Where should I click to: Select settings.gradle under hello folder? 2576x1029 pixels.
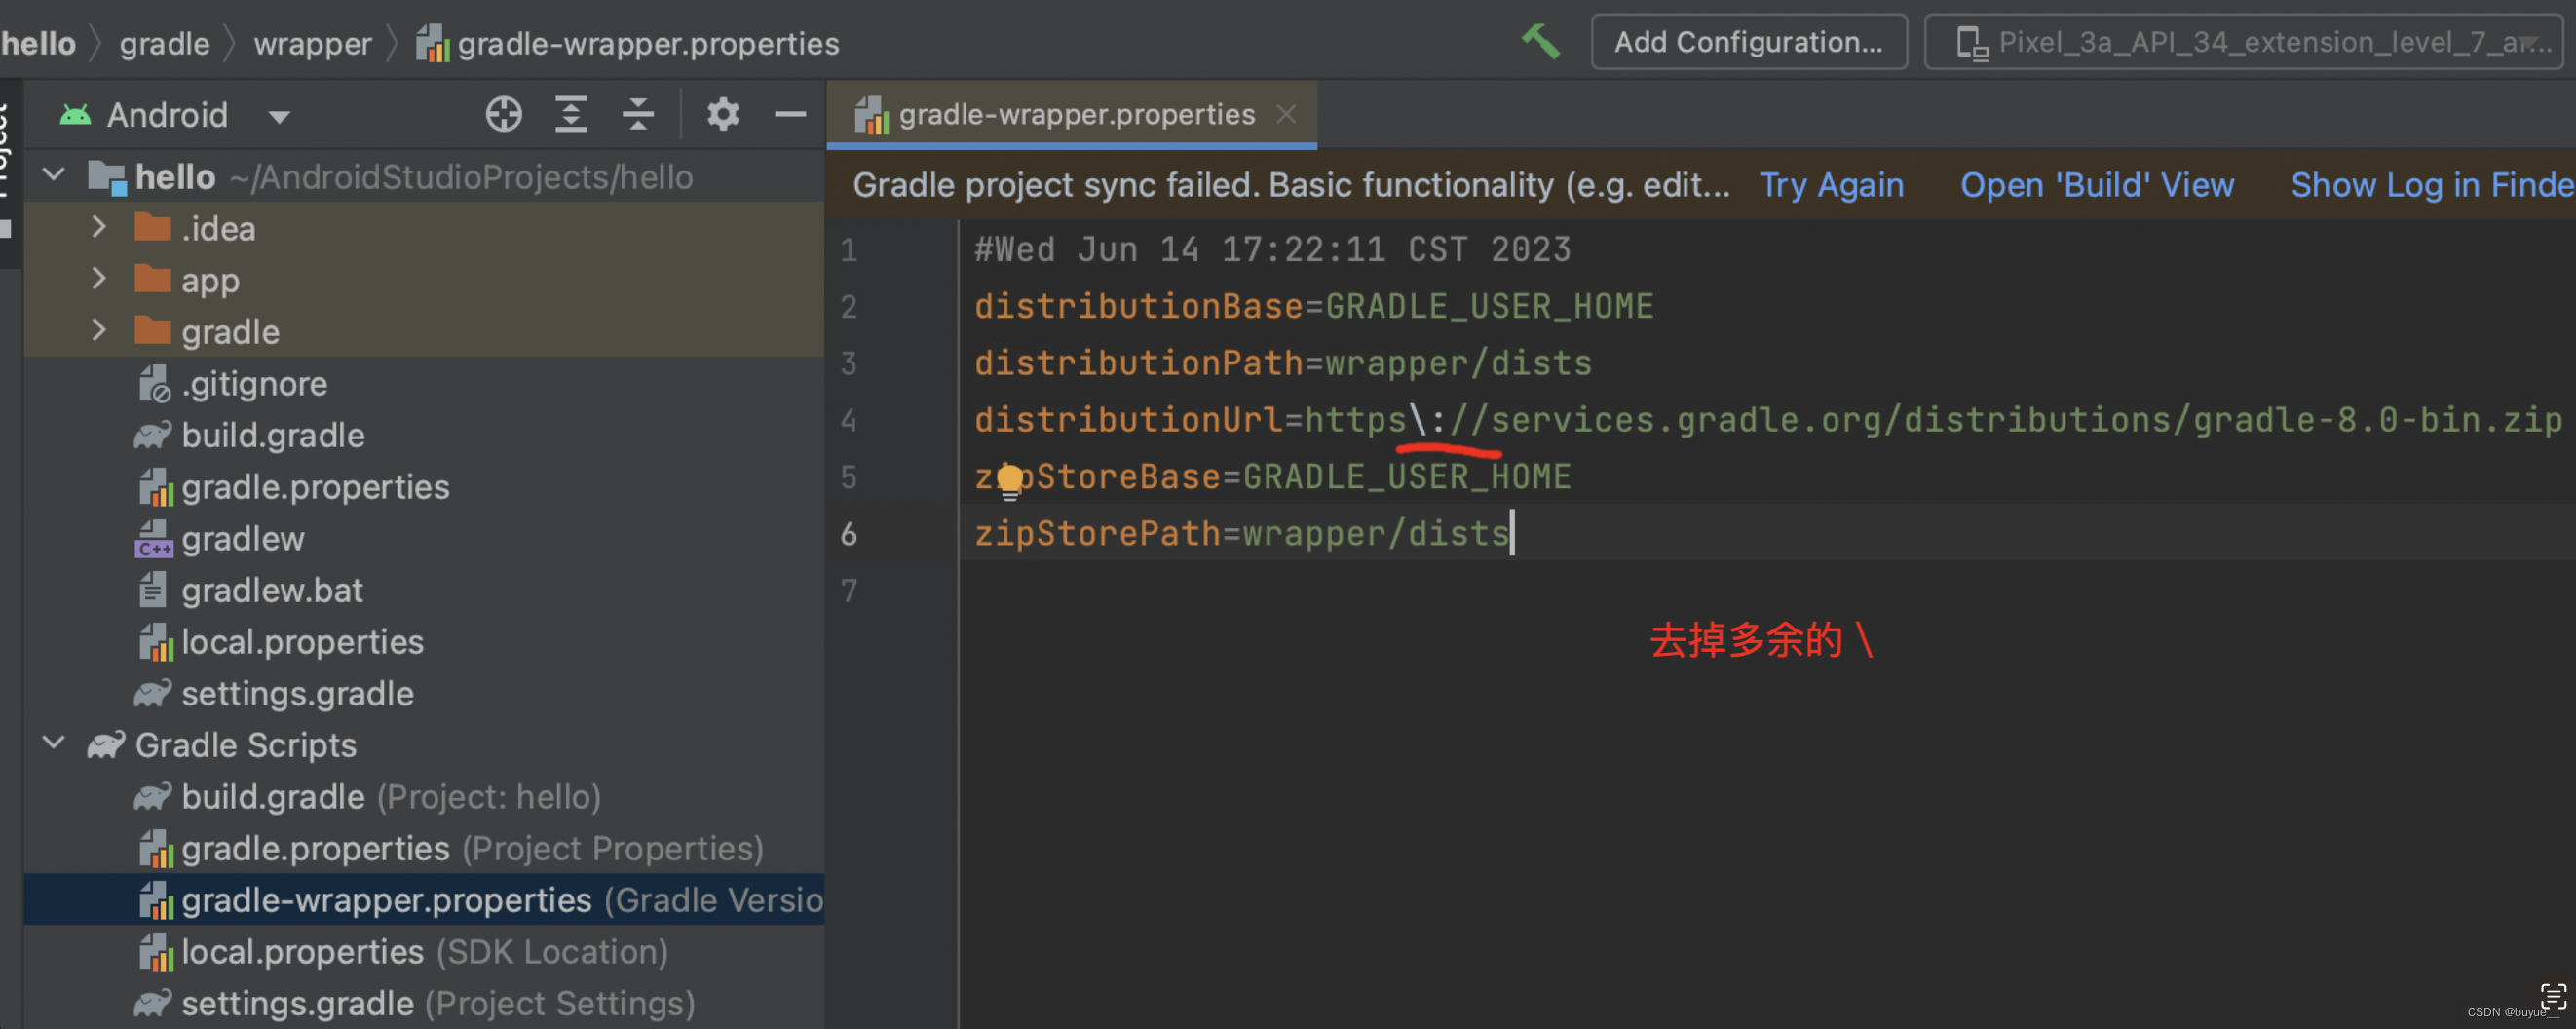(297, 693)
